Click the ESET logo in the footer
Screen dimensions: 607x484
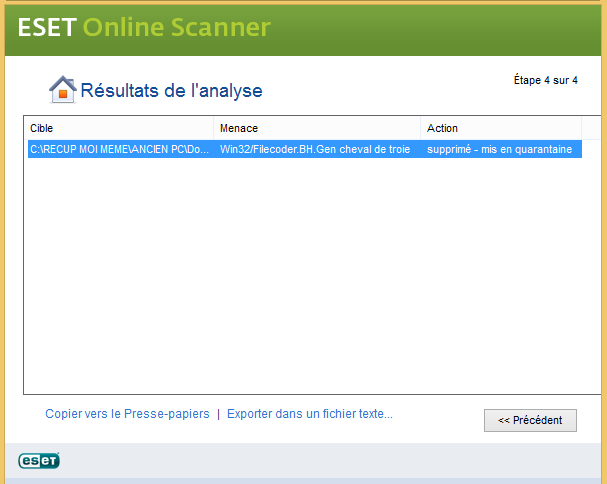[x=39, y=460]
